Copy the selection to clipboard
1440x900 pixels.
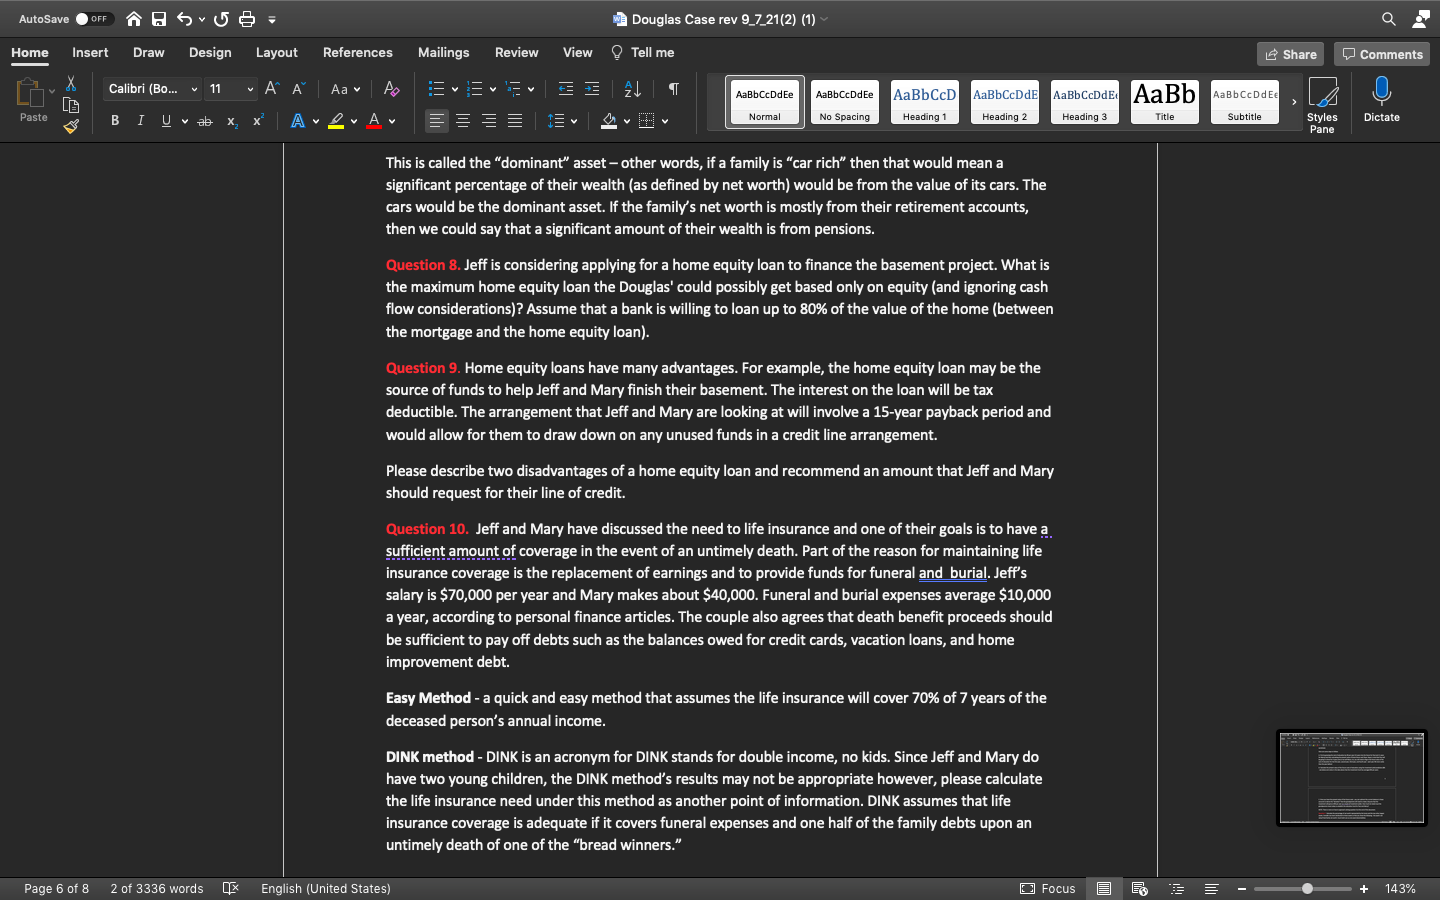[x=71, y=105]
